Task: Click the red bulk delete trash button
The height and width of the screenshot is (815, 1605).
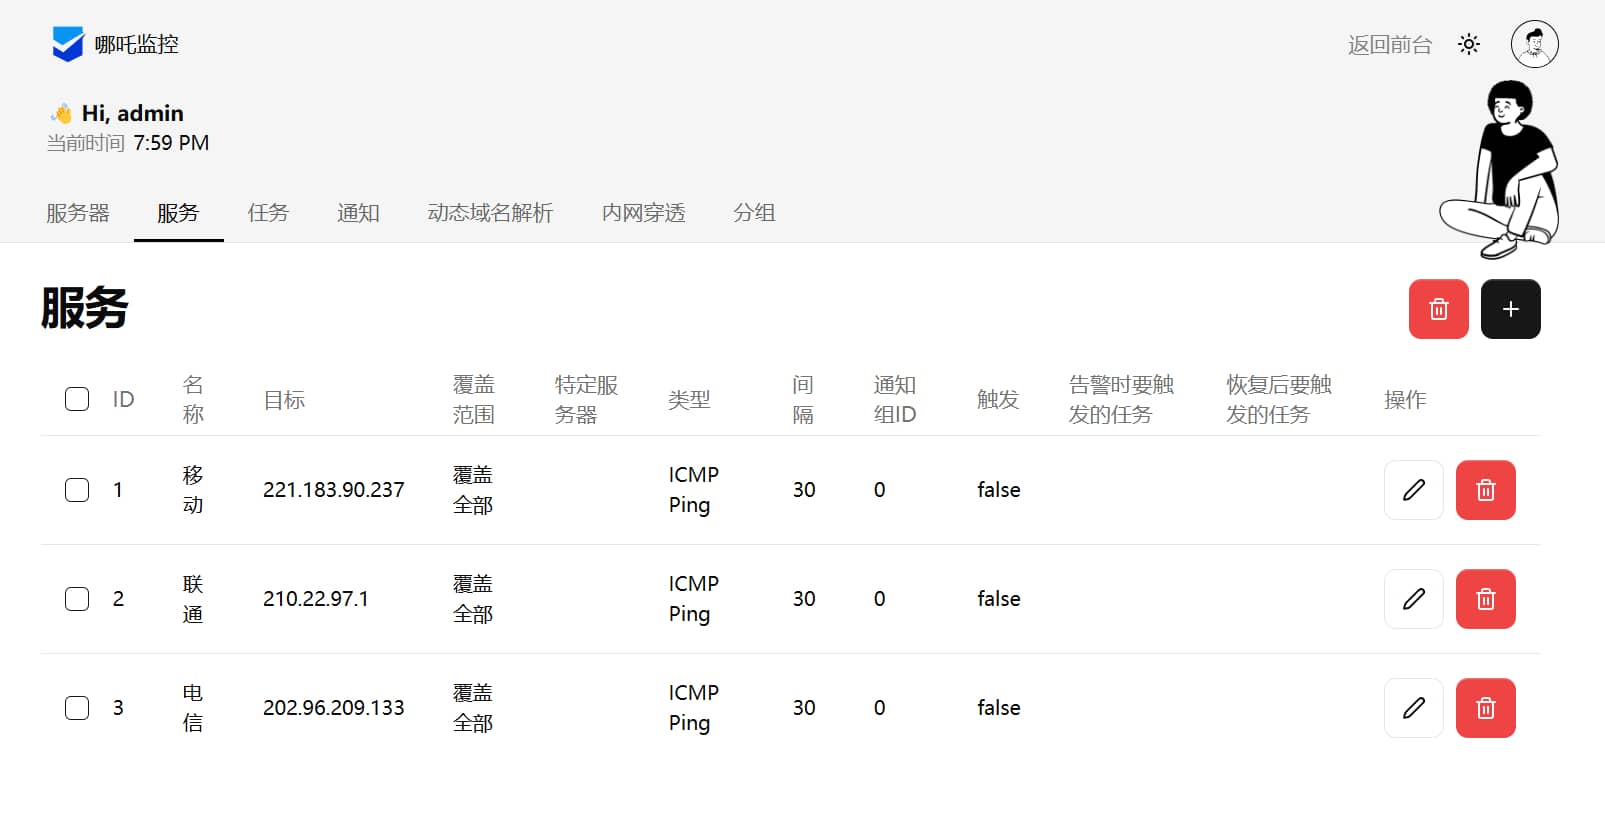Action: (1438, 309)
